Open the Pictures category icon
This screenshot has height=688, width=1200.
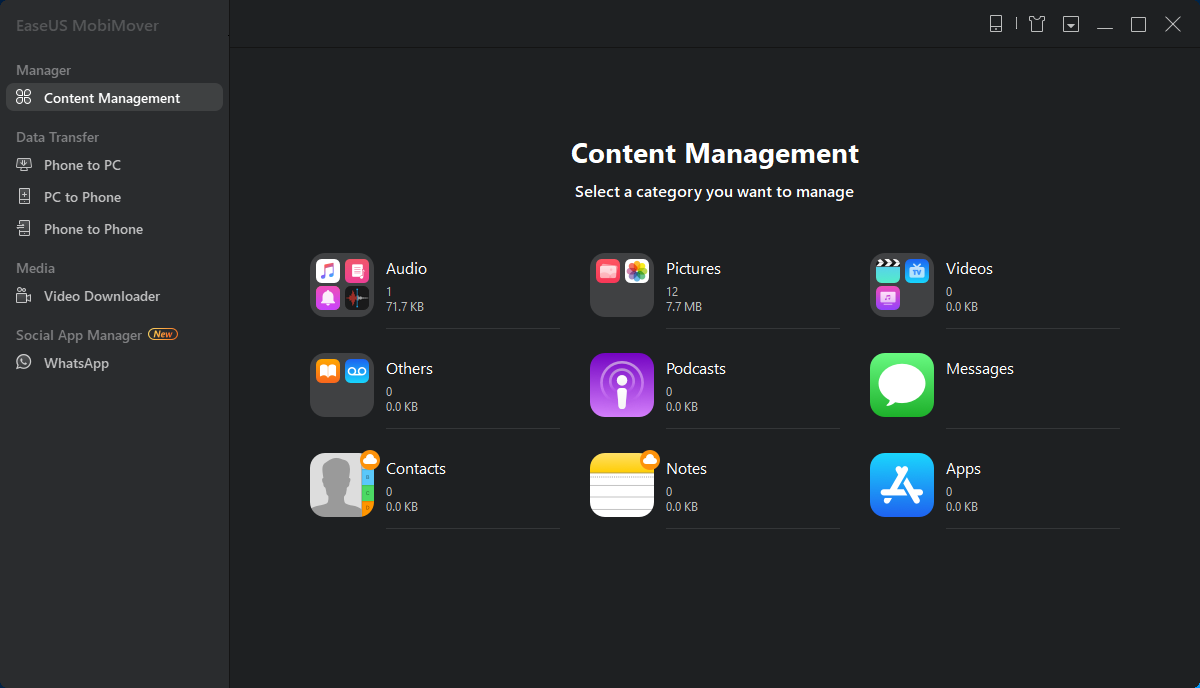click(x=622, y=285)
